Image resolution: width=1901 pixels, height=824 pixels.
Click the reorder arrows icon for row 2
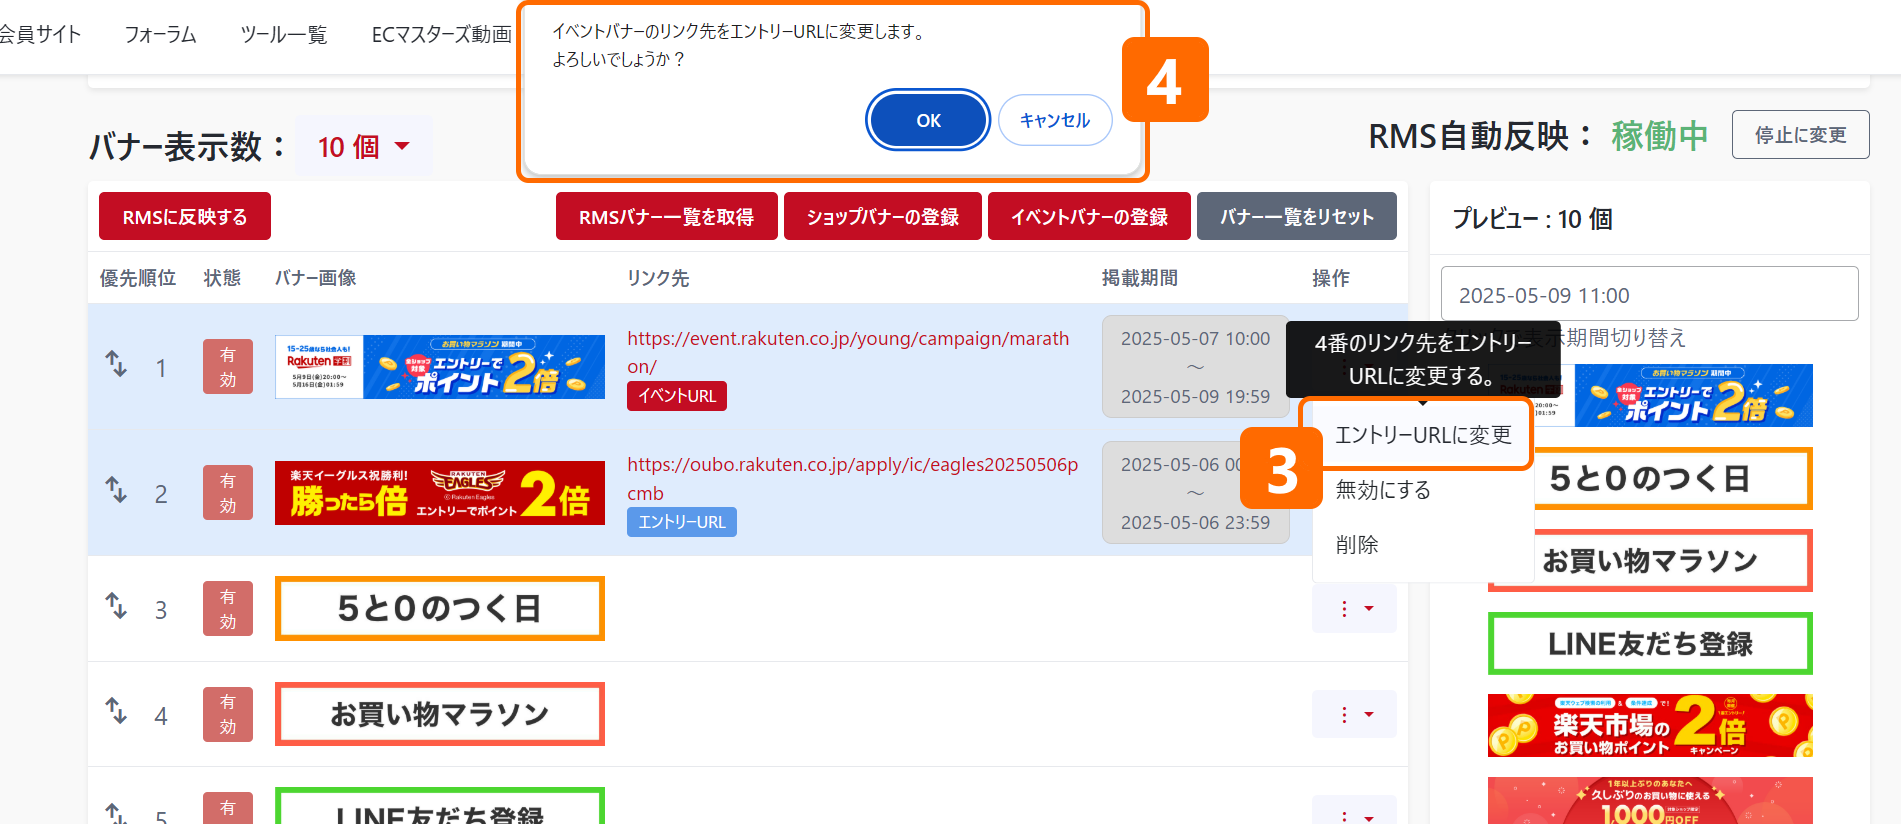(117, 490)
